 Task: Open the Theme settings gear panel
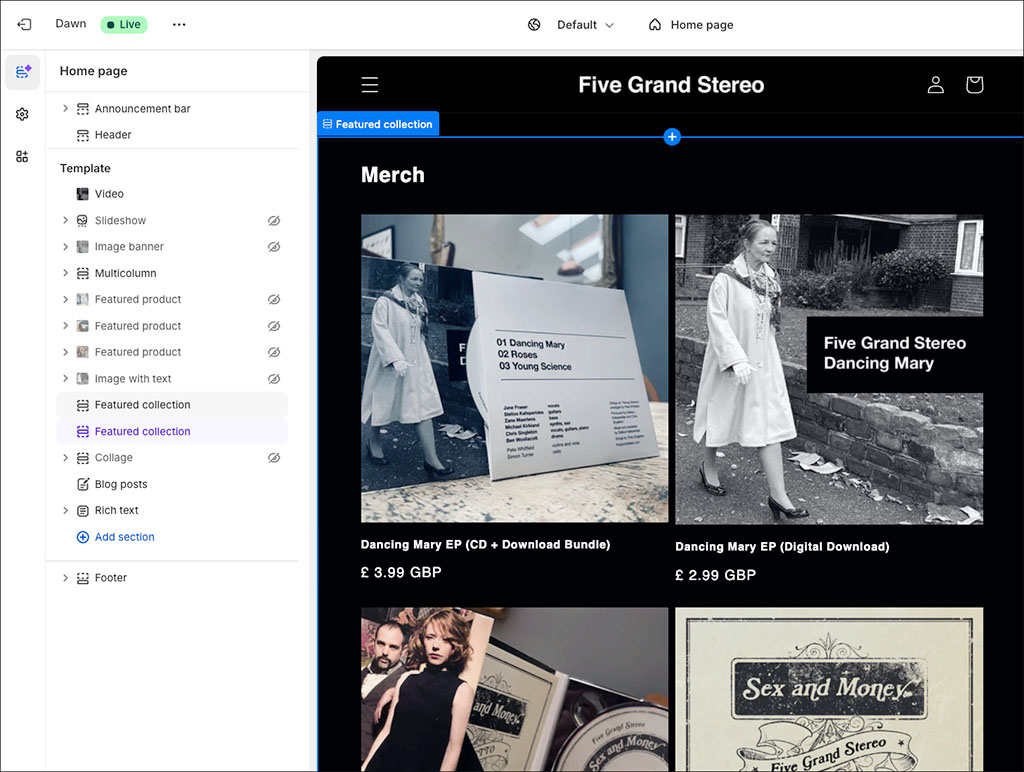[22, 114]
